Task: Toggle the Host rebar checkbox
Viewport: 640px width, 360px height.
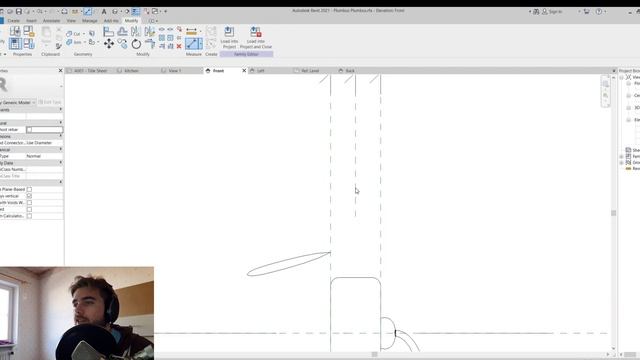Action: [29, 129]
